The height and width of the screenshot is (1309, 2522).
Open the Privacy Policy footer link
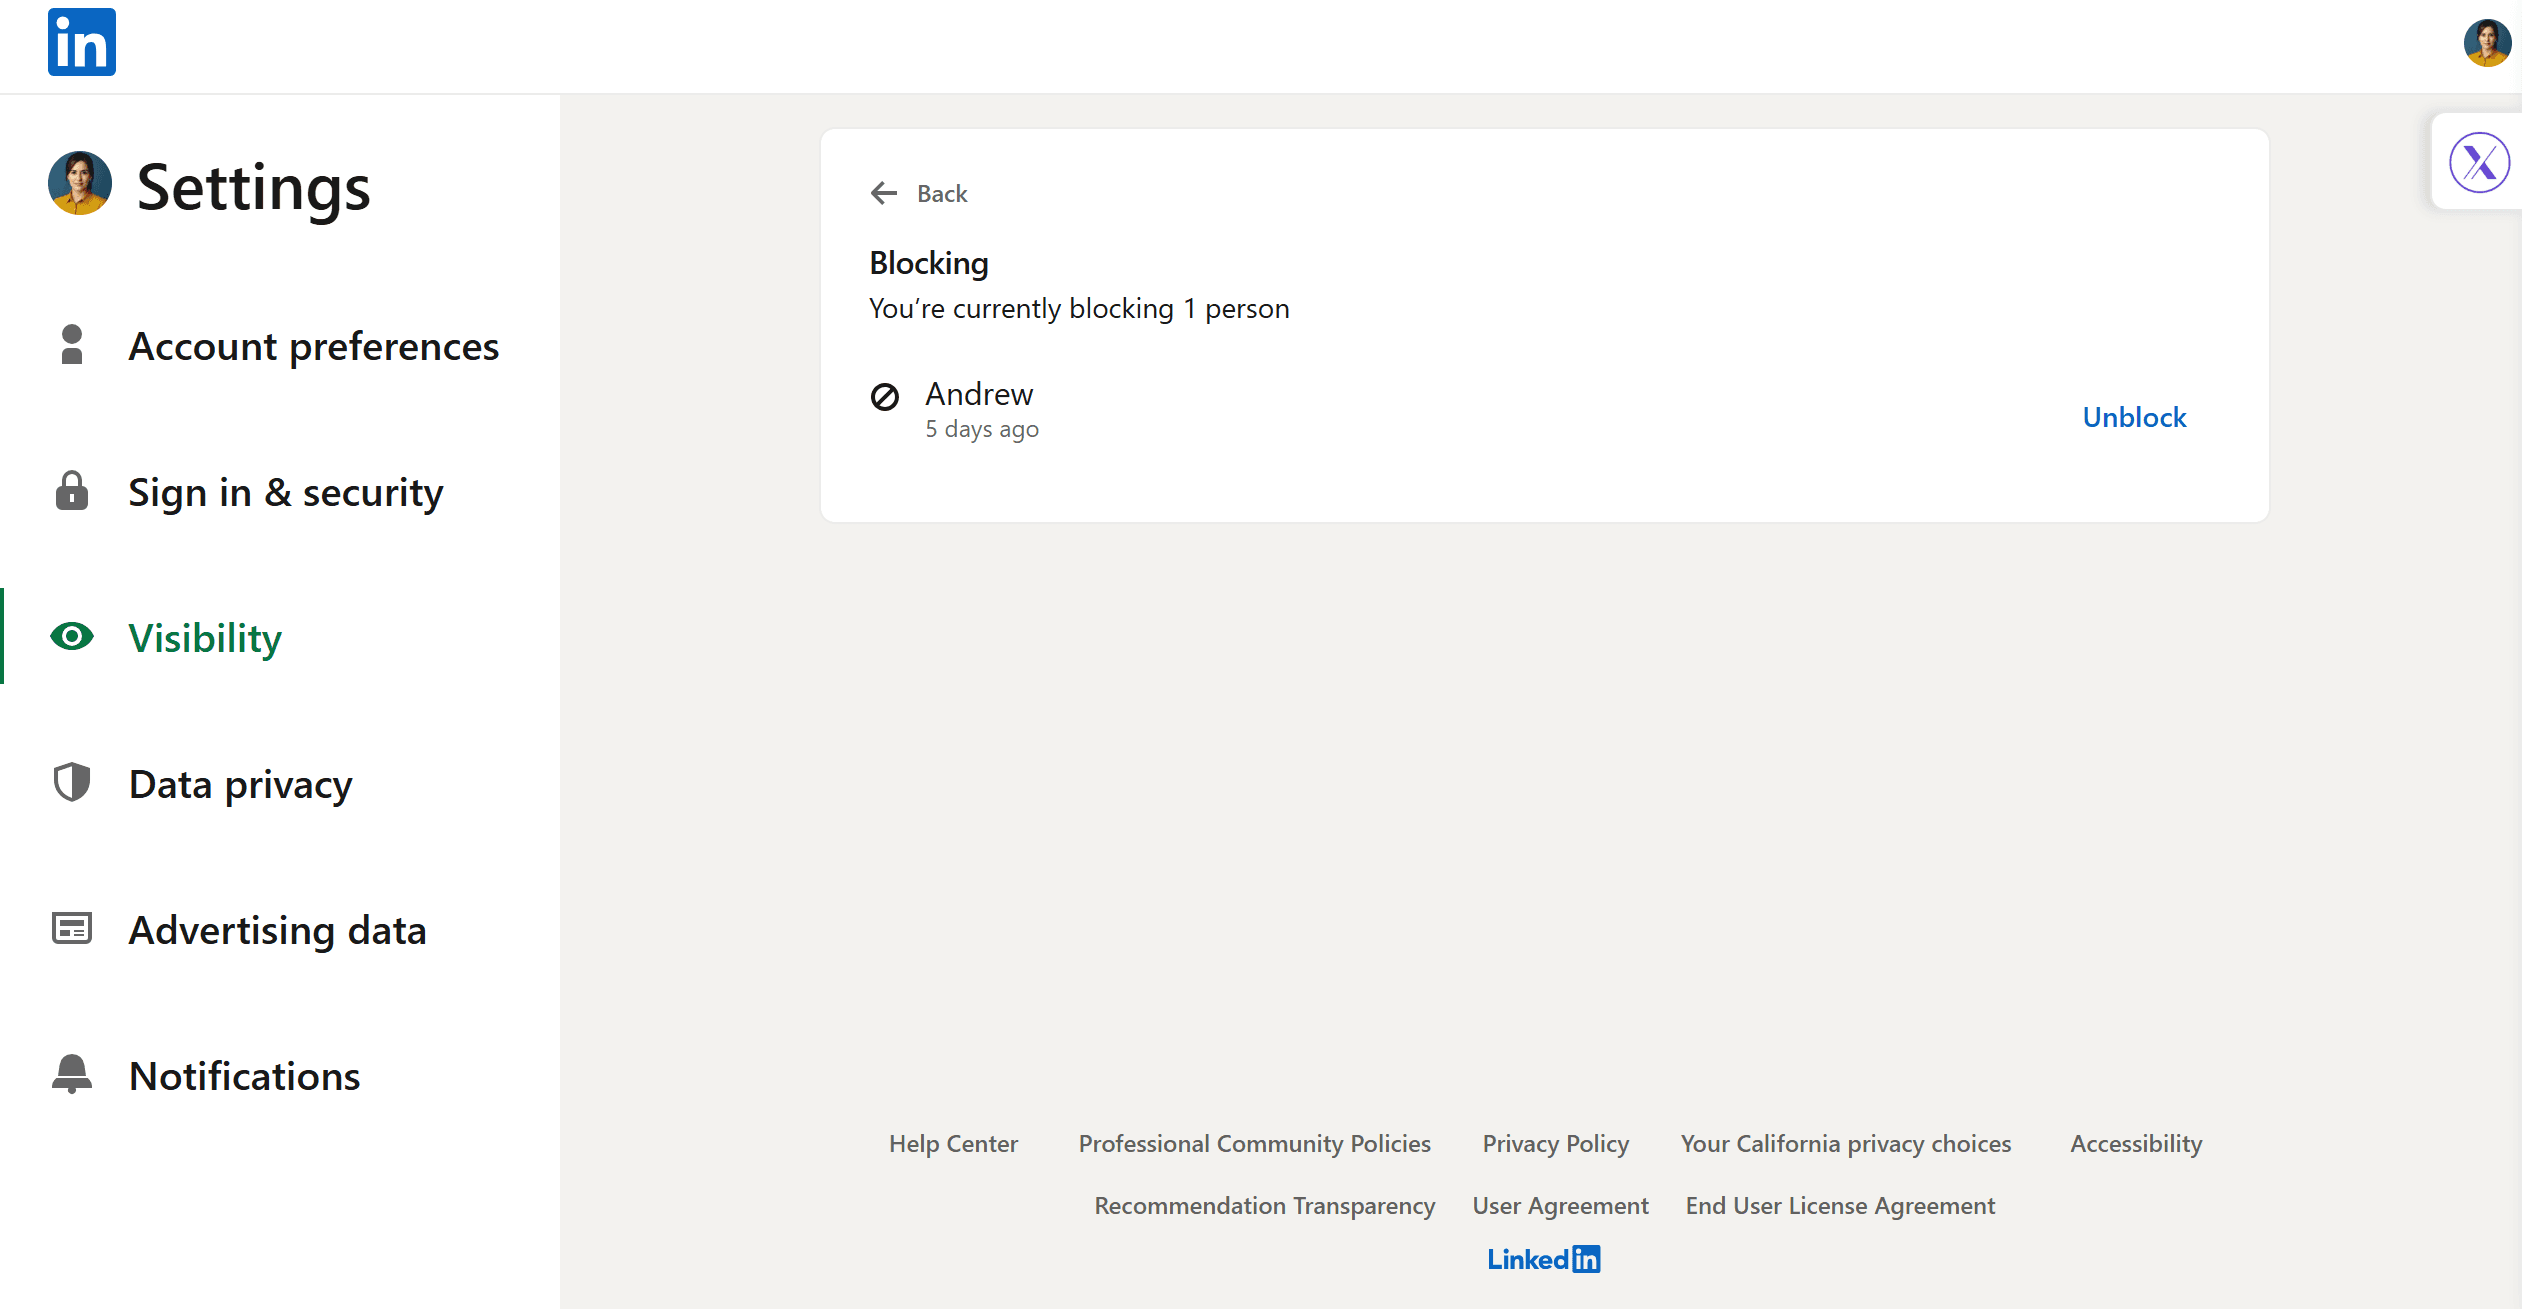(x=1555, y=1143)
